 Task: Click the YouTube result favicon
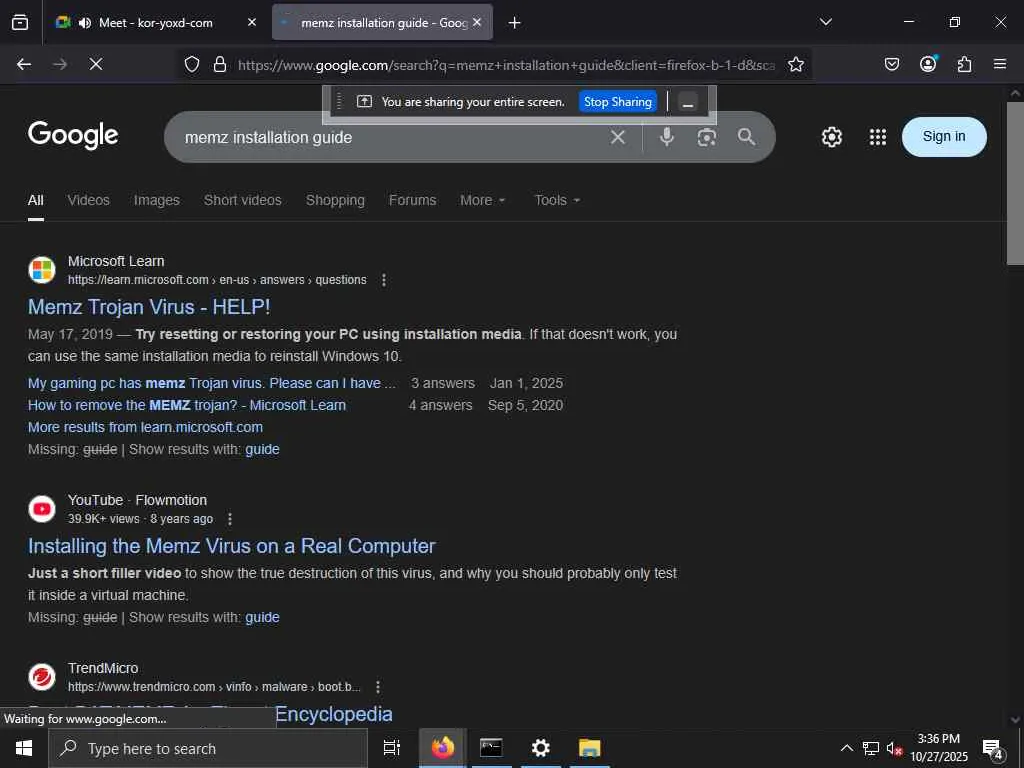(x=42, y=509)
